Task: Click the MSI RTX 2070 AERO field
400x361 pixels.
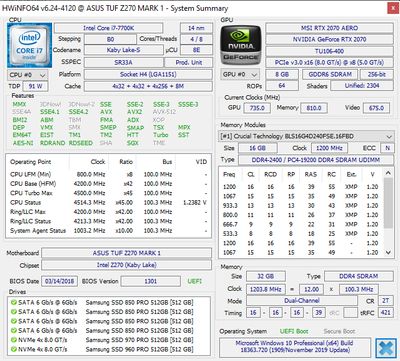Action: pos(329,28)
